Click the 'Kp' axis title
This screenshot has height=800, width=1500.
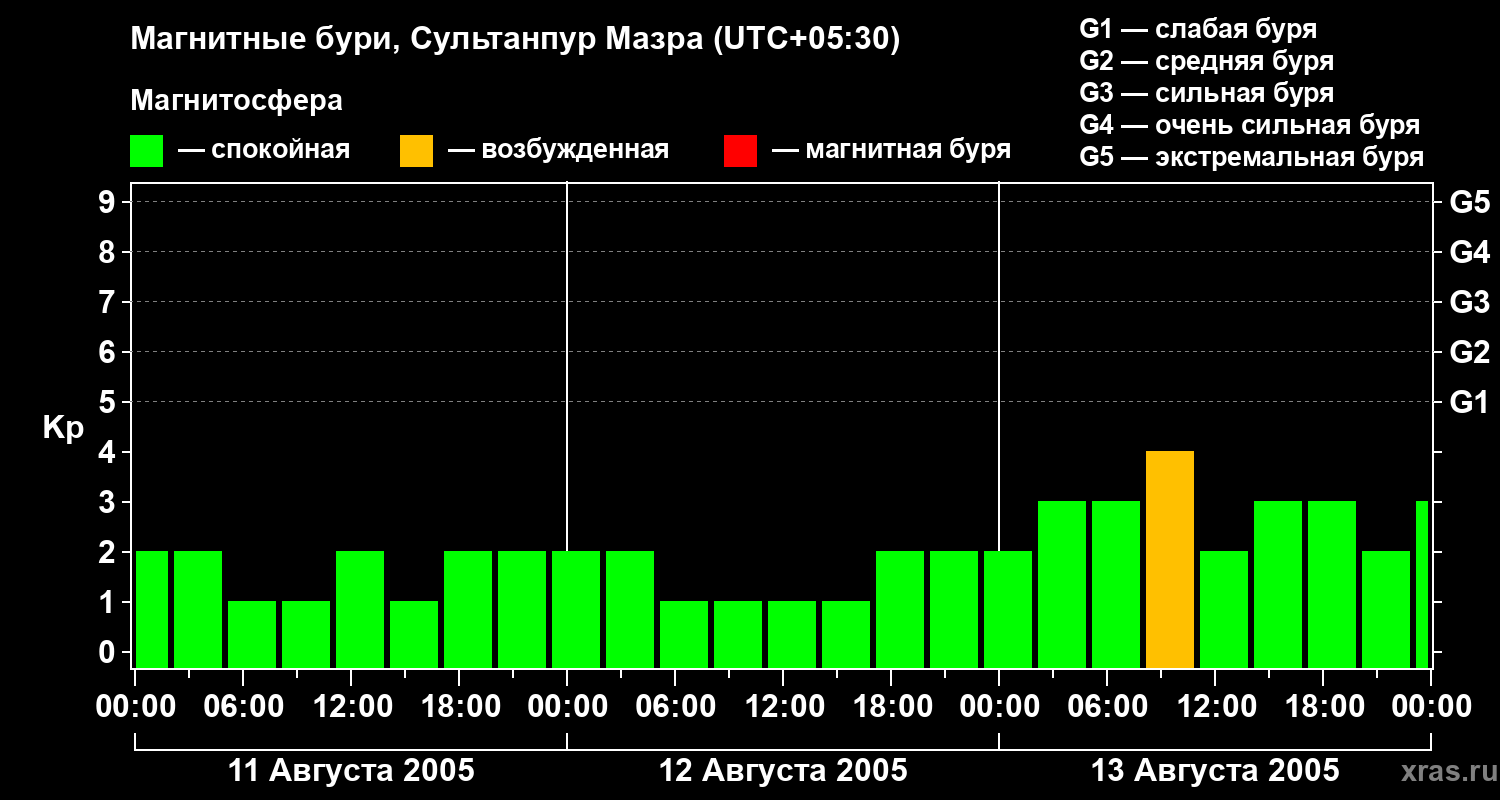click(63, 427)
